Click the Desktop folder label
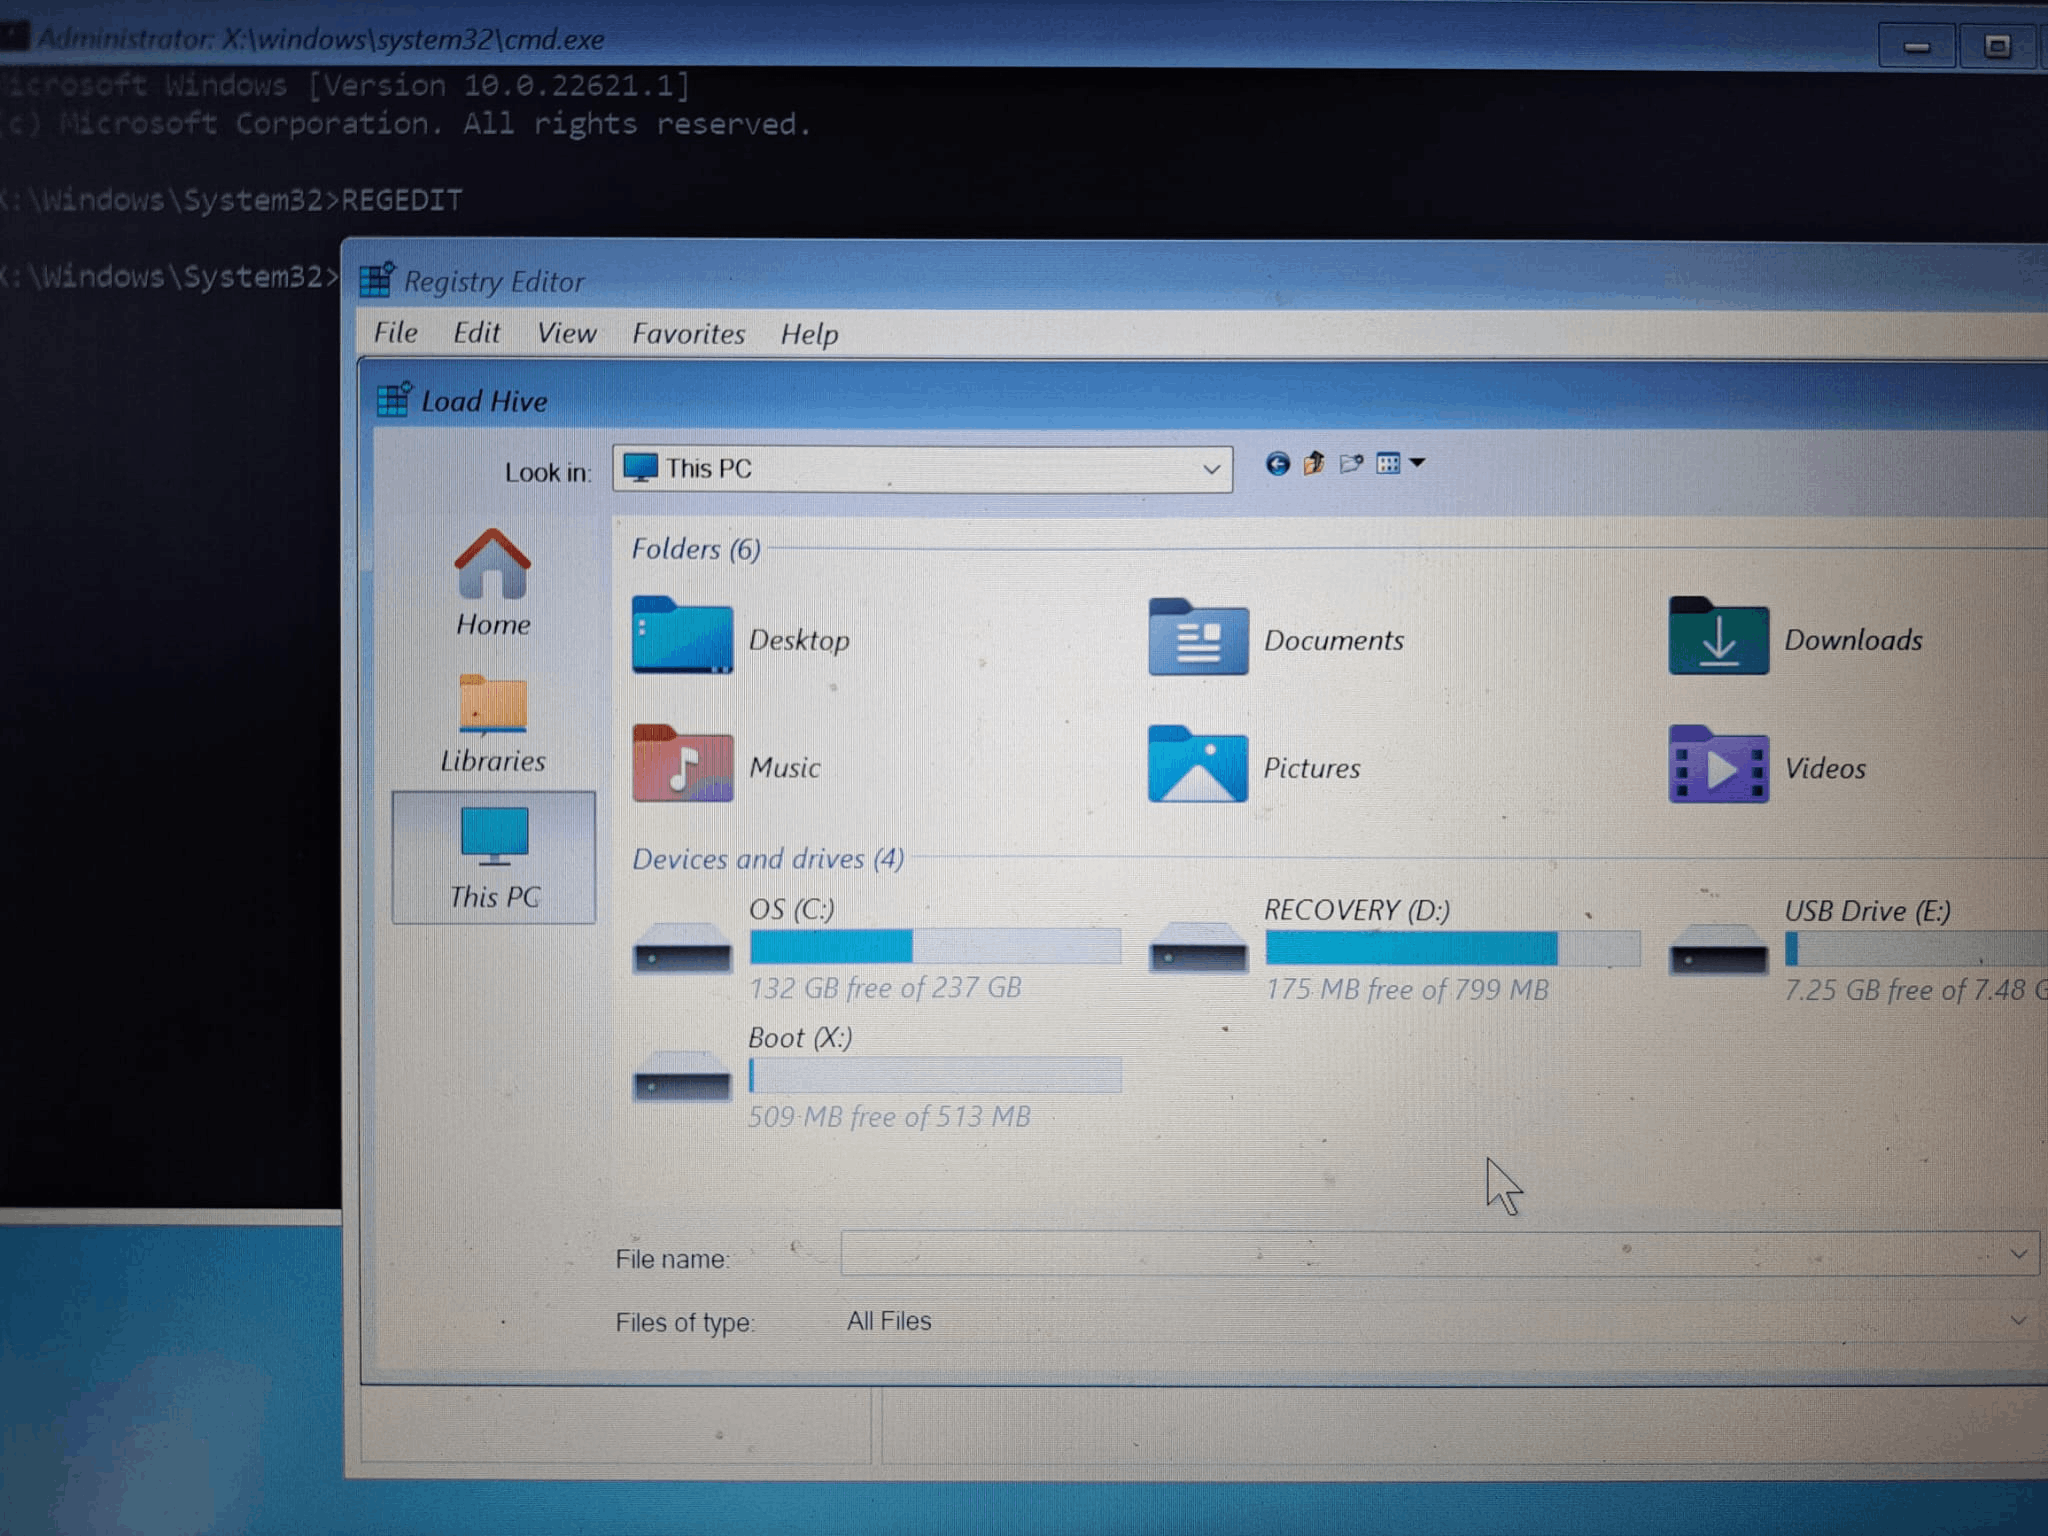 click(x=799, y=639)
